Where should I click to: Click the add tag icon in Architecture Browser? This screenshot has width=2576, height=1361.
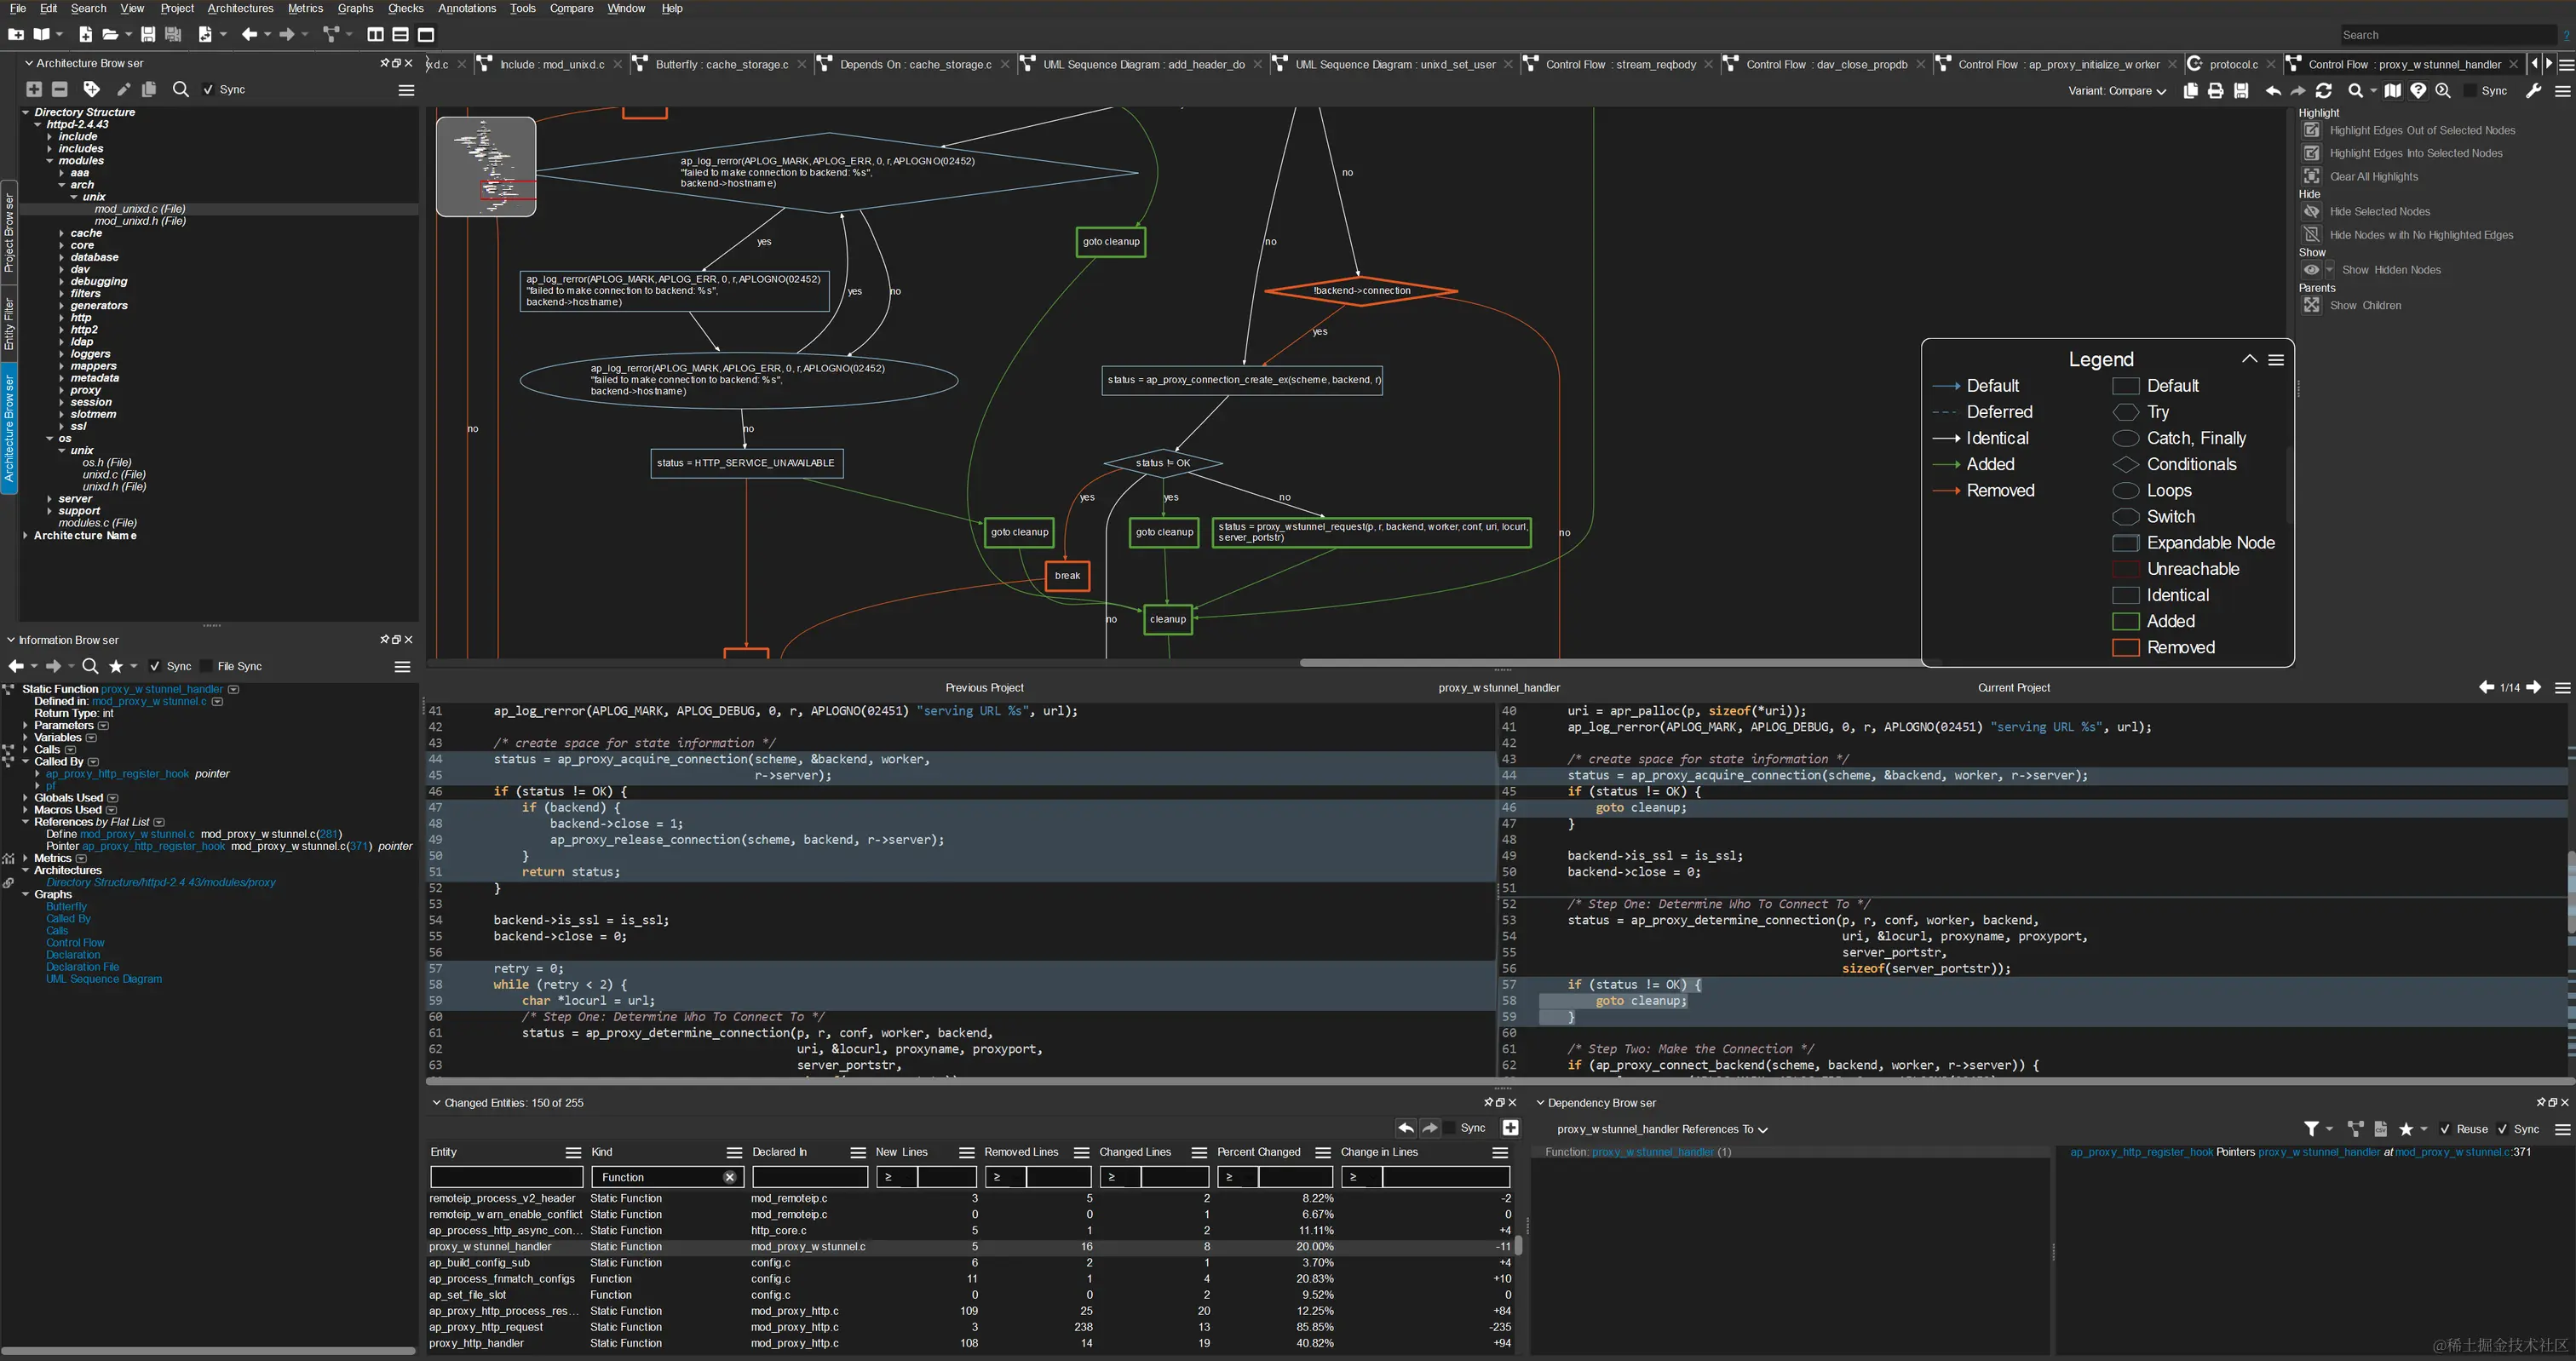point(91,89)
